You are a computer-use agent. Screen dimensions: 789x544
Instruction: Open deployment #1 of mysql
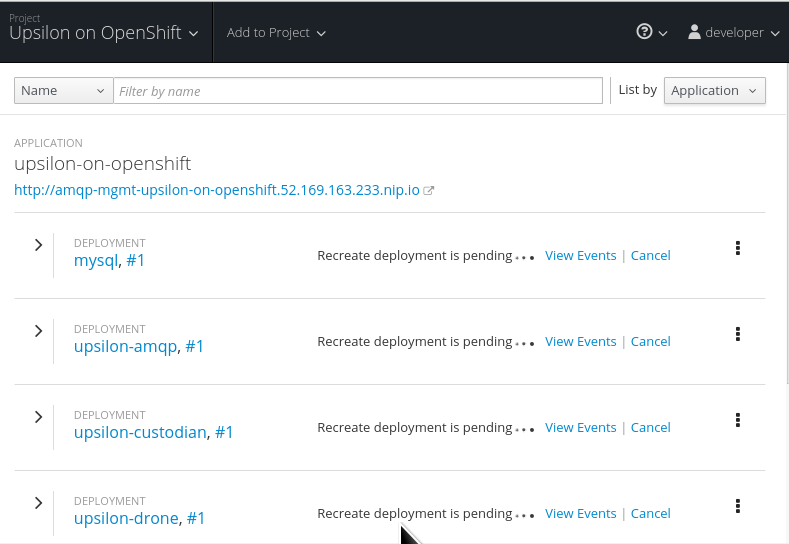coord(135,261)
